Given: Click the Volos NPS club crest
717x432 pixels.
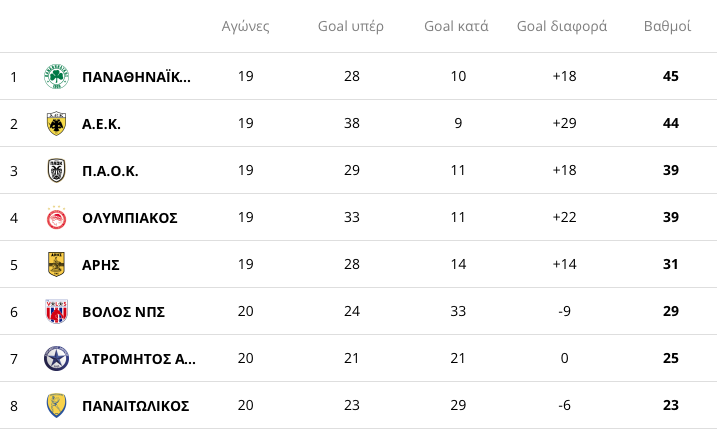Looking at the screenshot, I should tap(56, 312).
